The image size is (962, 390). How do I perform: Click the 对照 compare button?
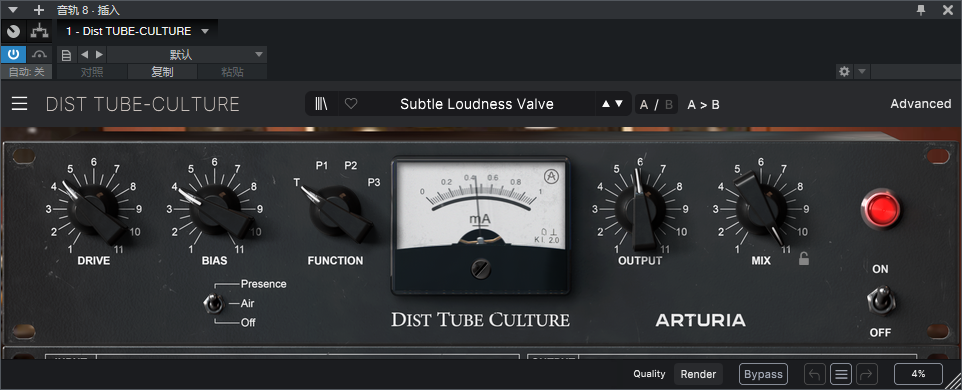click(x=92, y=72)
